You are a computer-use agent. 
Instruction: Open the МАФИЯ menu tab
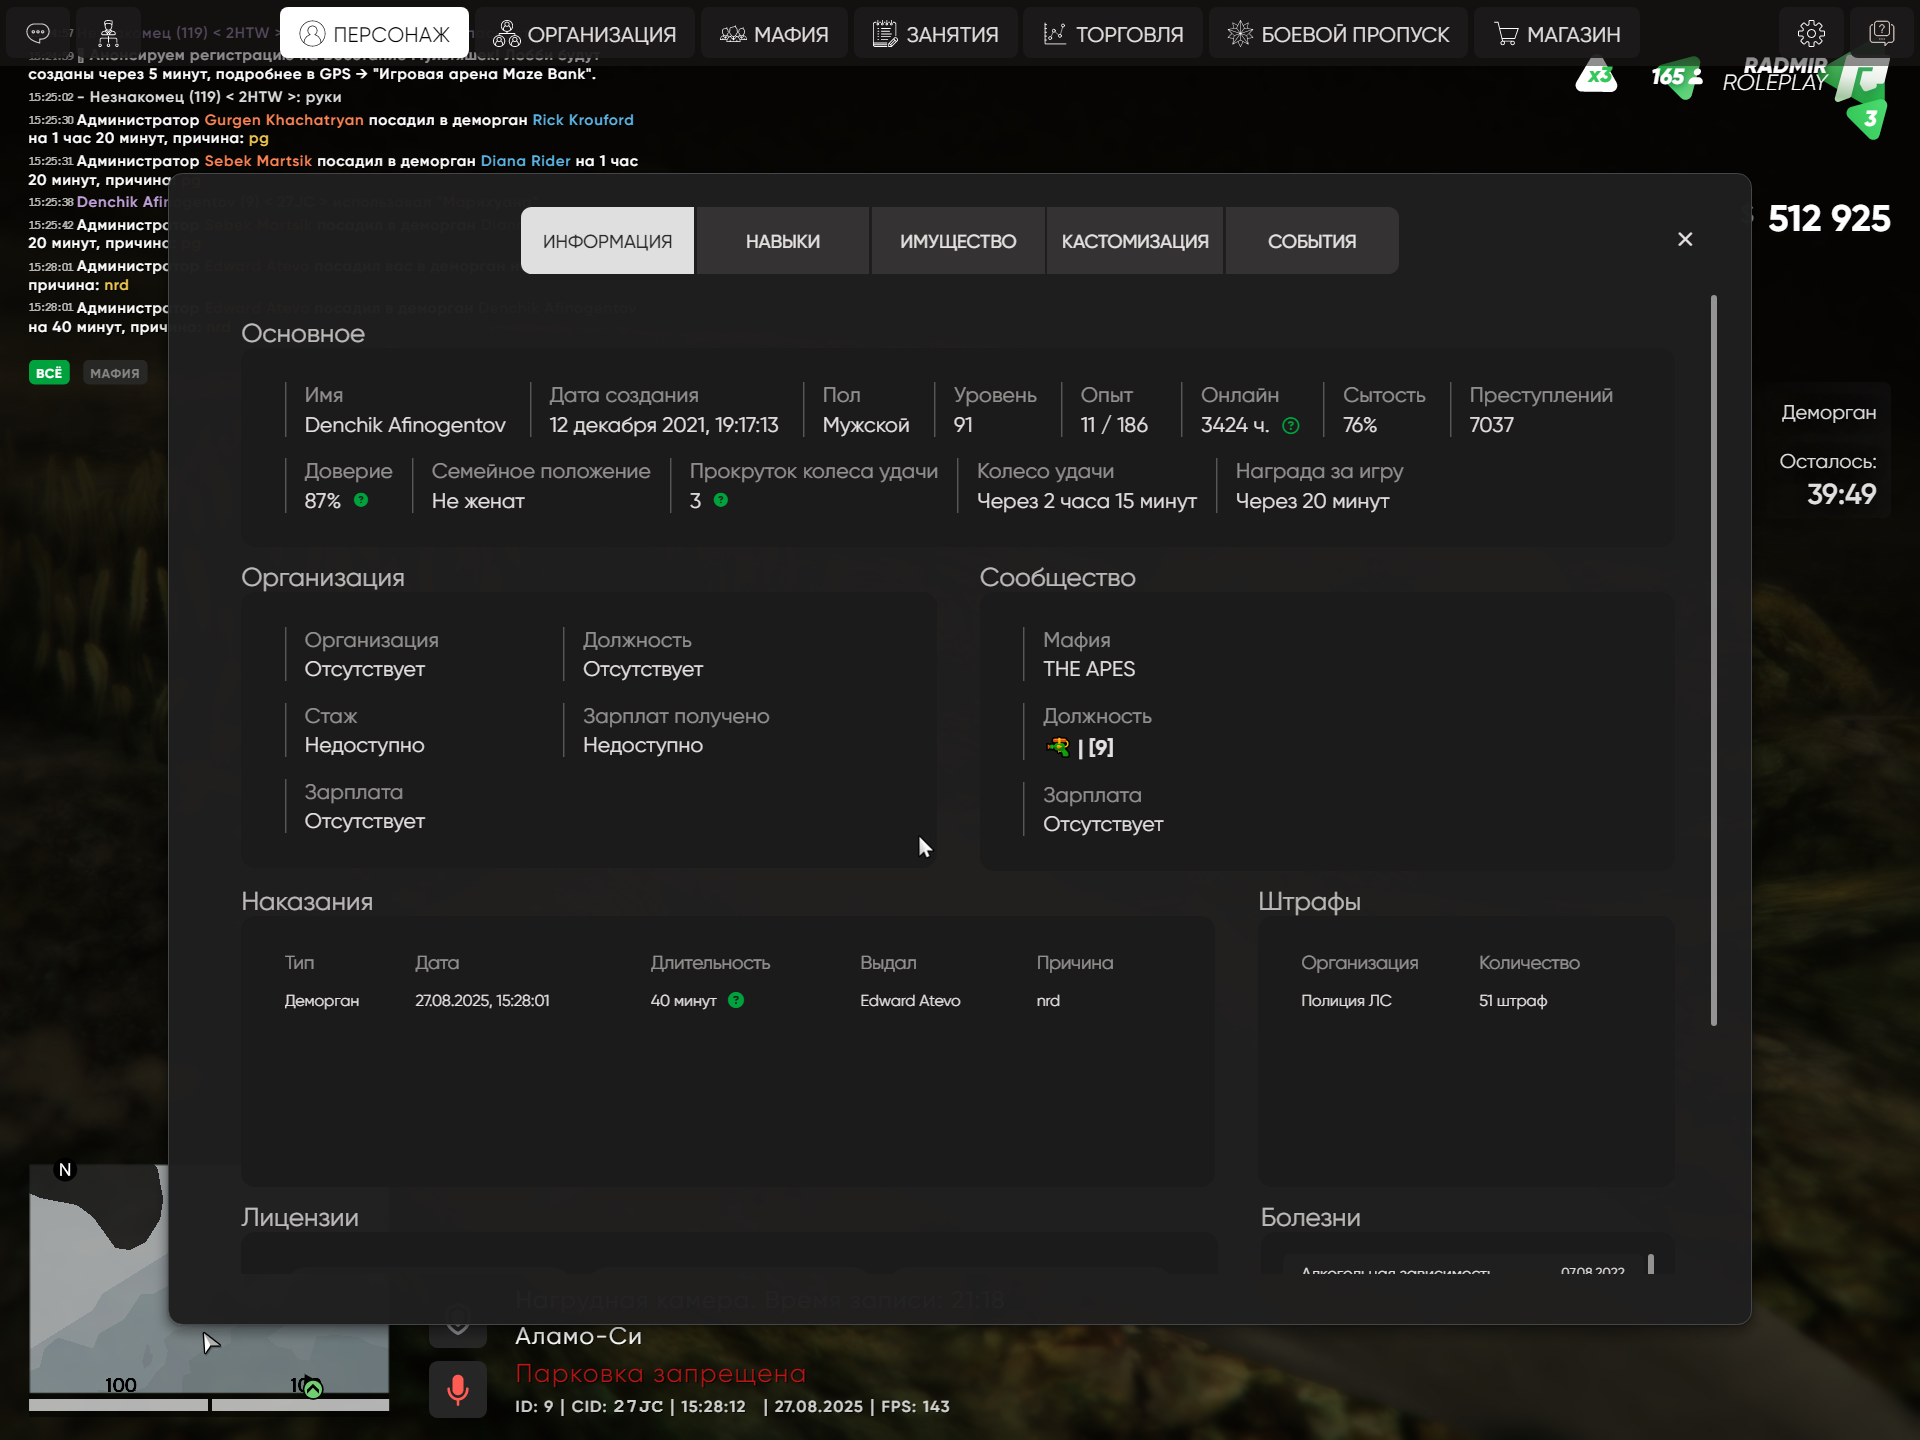pyautogui.click(x=774, y=34)
